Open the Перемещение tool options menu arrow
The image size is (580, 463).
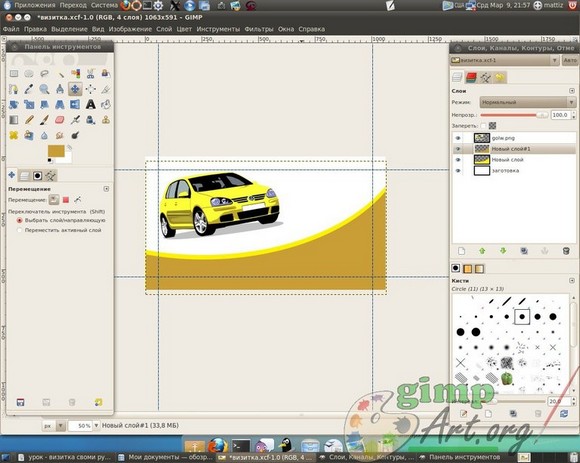106,189
